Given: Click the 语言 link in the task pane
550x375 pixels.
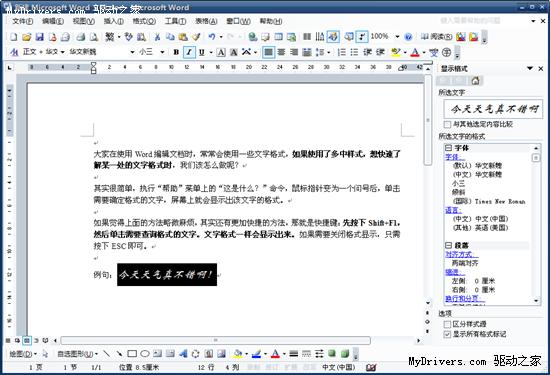Looking at the screenshot, I should (x=454, y=210).
